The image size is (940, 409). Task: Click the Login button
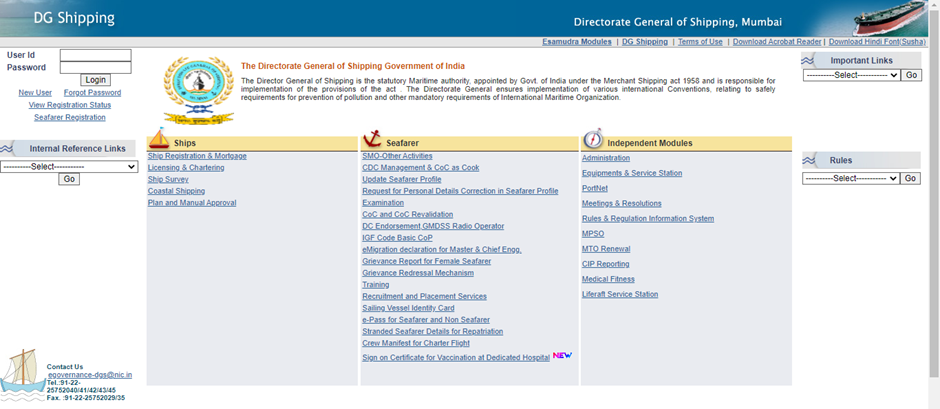(95, 80)
